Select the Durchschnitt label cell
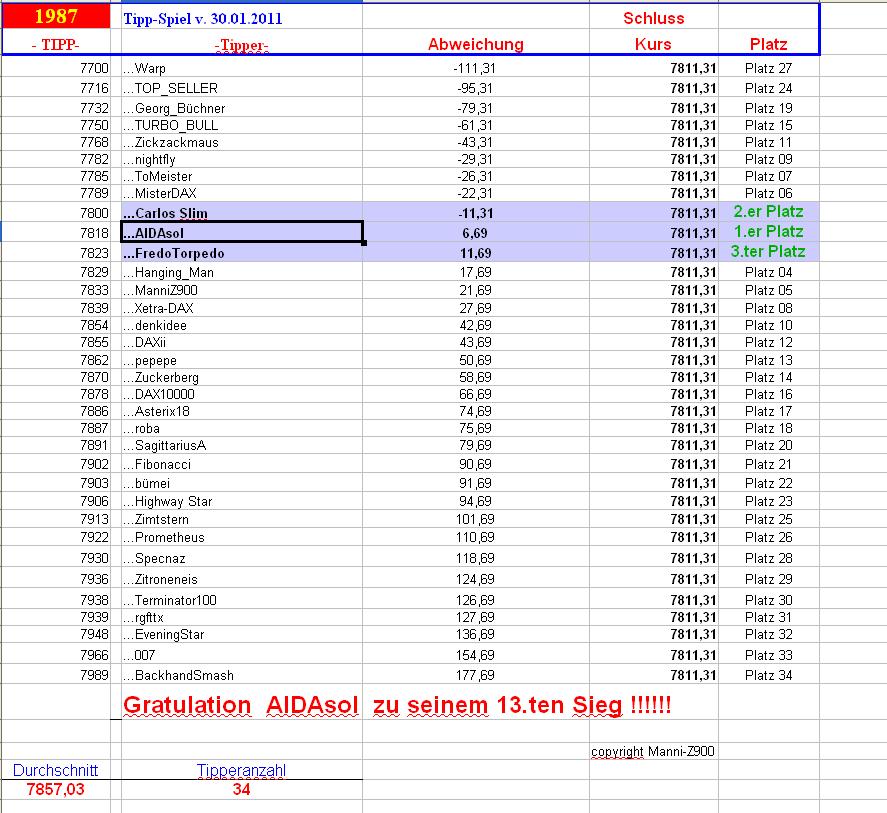The height and width of the screenshot is (813, 887). [55, 770]
